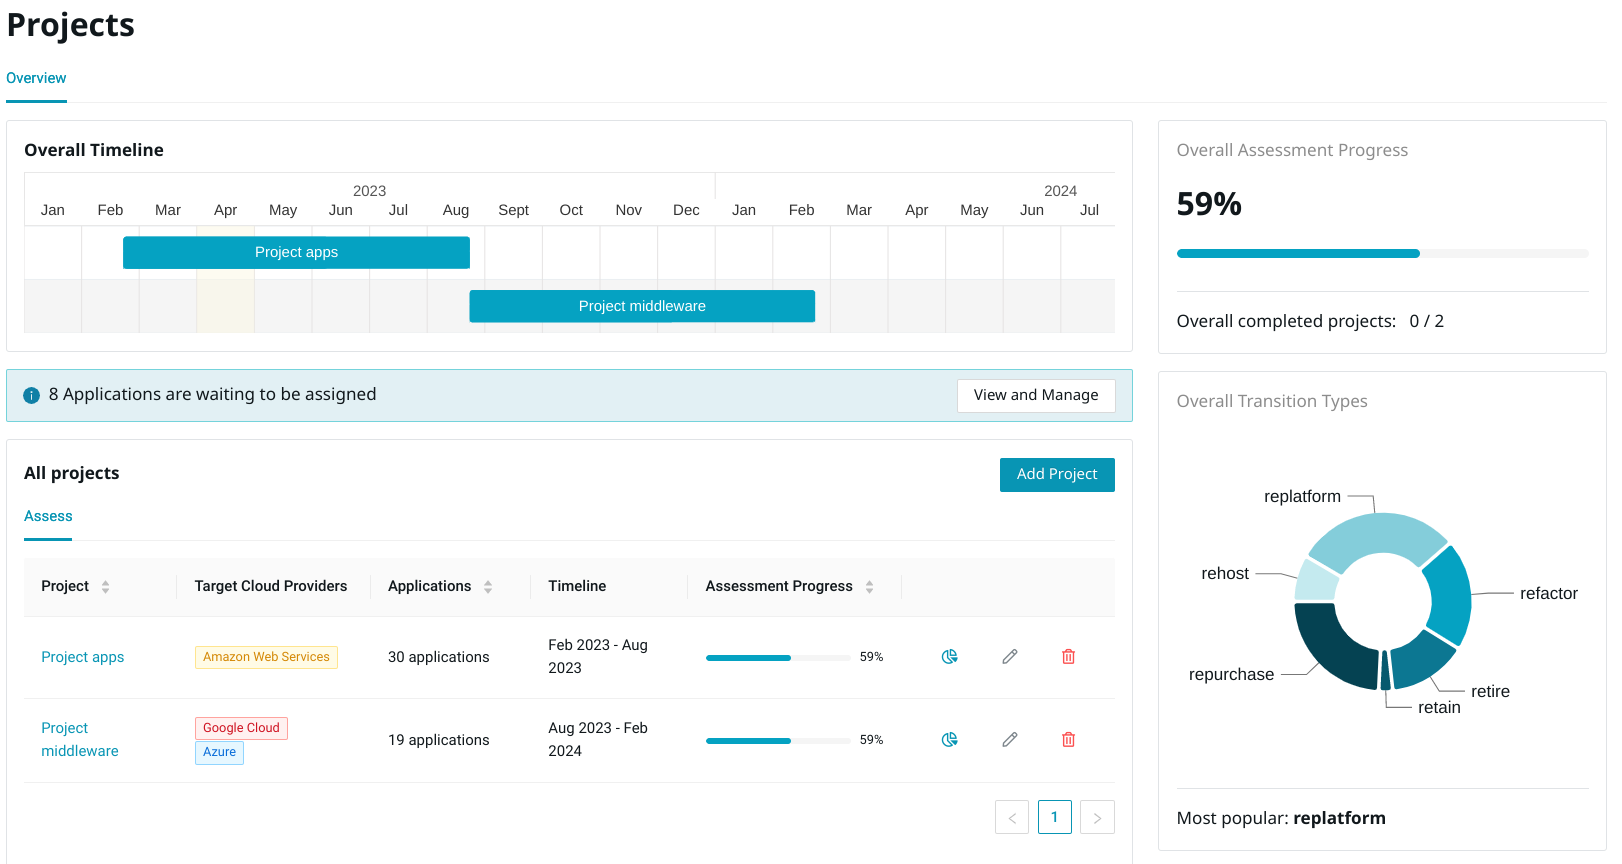
Task: Click the retire segment of the donut chart
Action: coord(1422,660)
